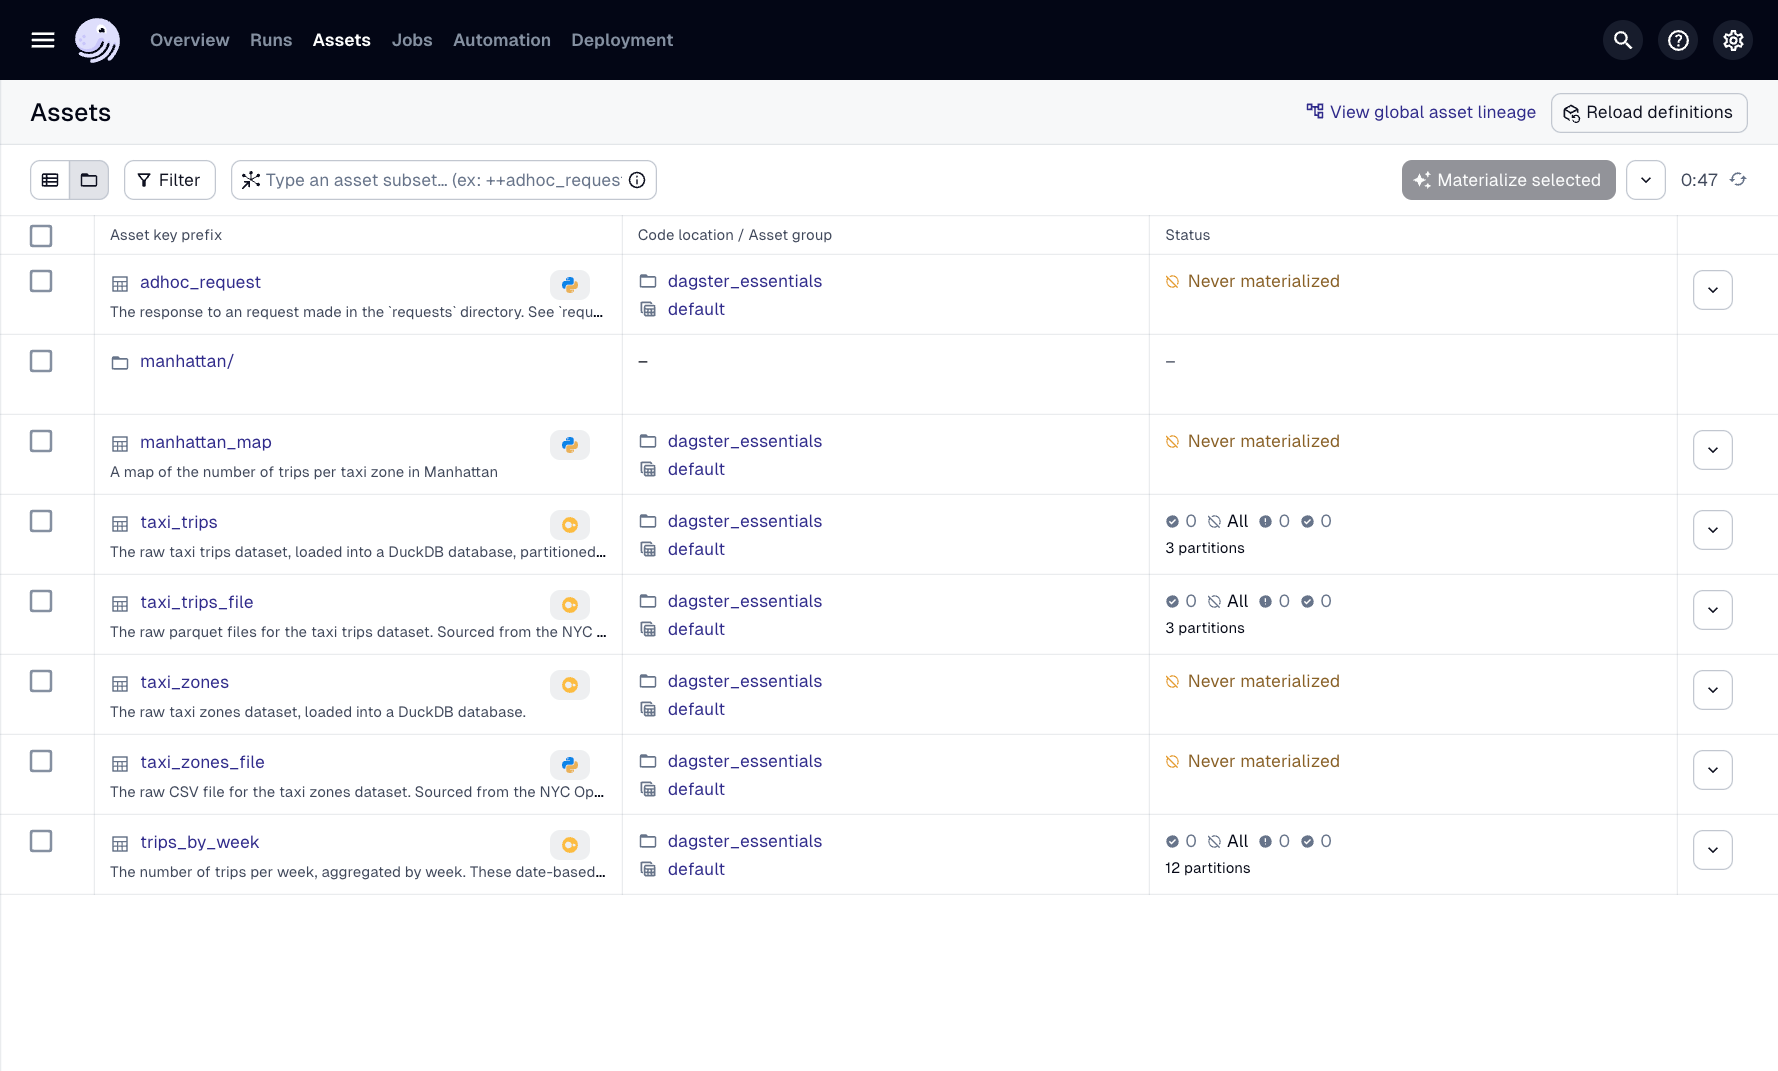Image resolution: width=1778 pixels, height=1071 pixels.
Task: Open the Deployment tab
Action: [621, 40]
